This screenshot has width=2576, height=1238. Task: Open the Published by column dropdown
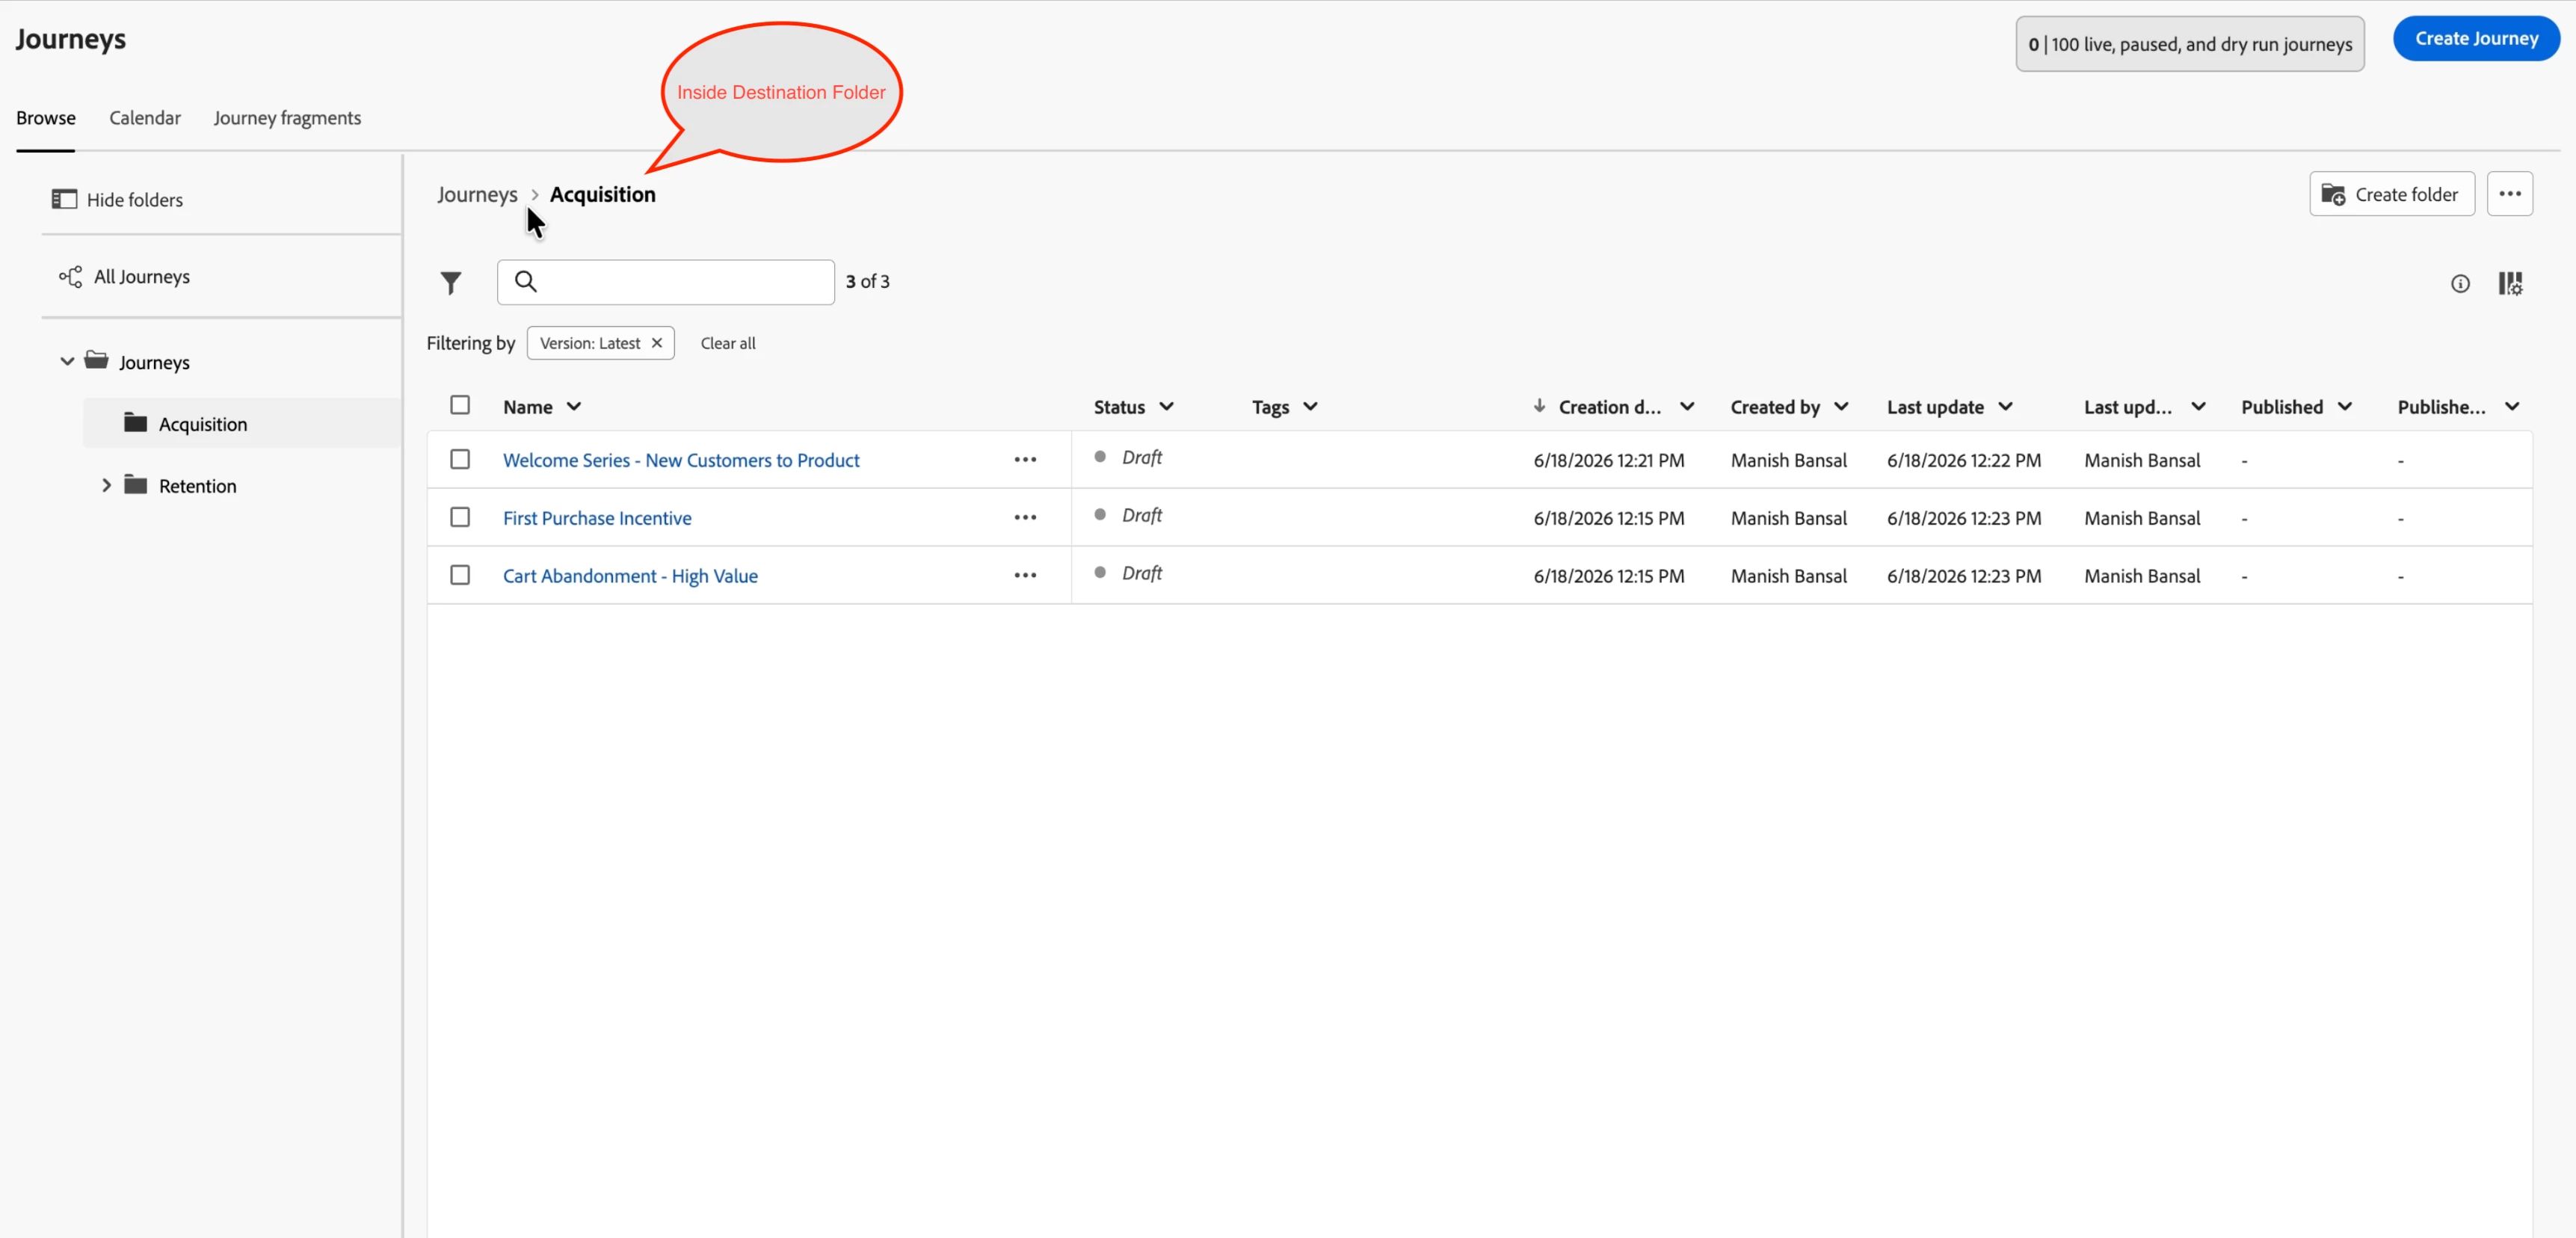click(x=2512, y=406)
